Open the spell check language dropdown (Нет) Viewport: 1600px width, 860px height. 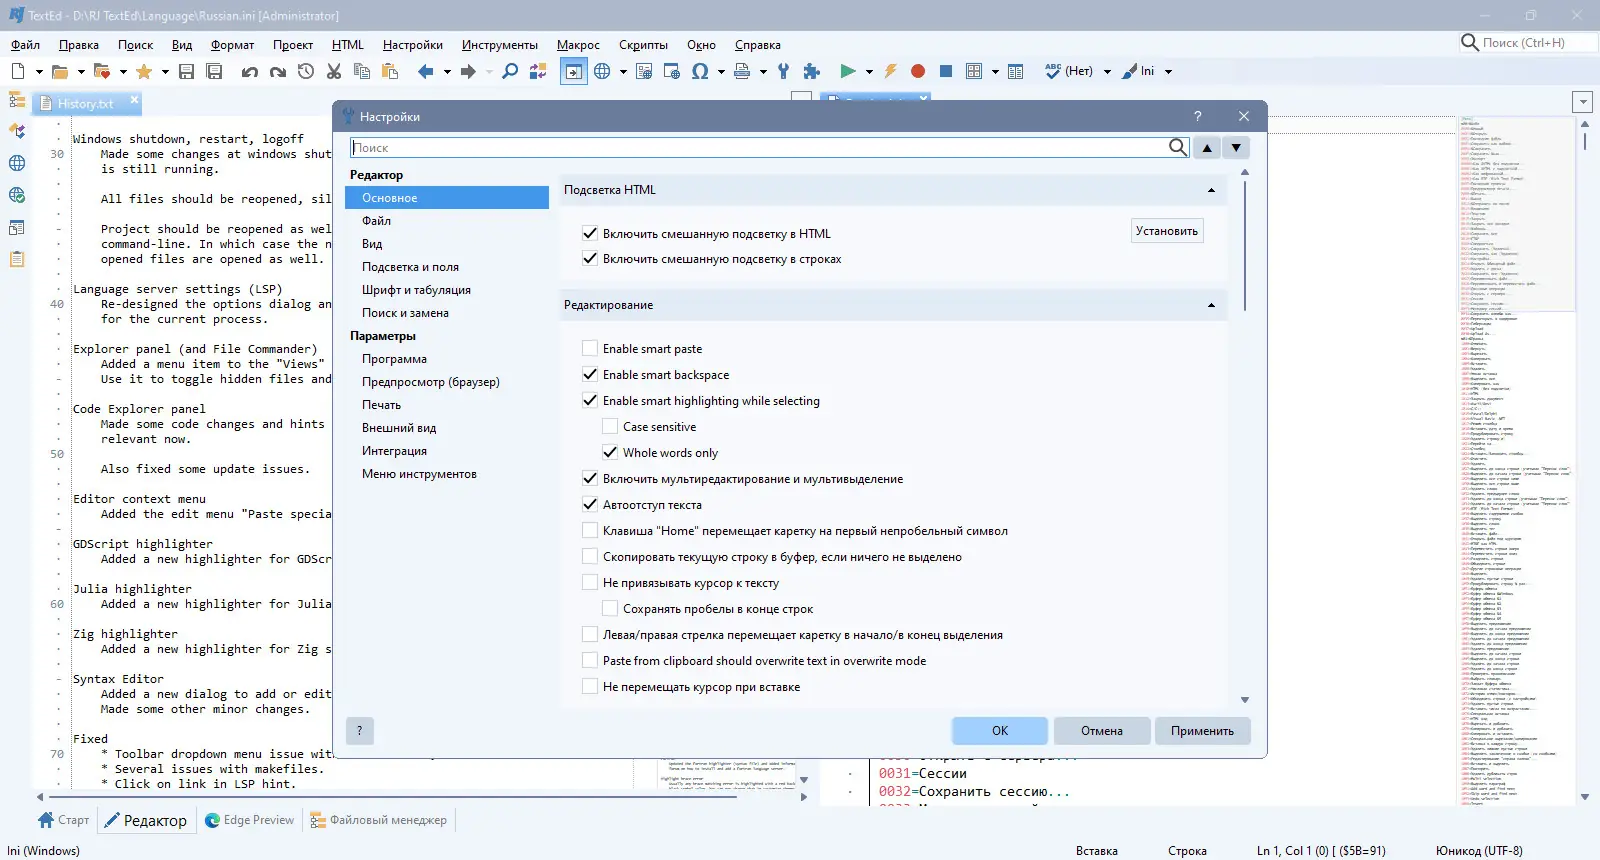pyautogui.click(x=1107, y=71)
